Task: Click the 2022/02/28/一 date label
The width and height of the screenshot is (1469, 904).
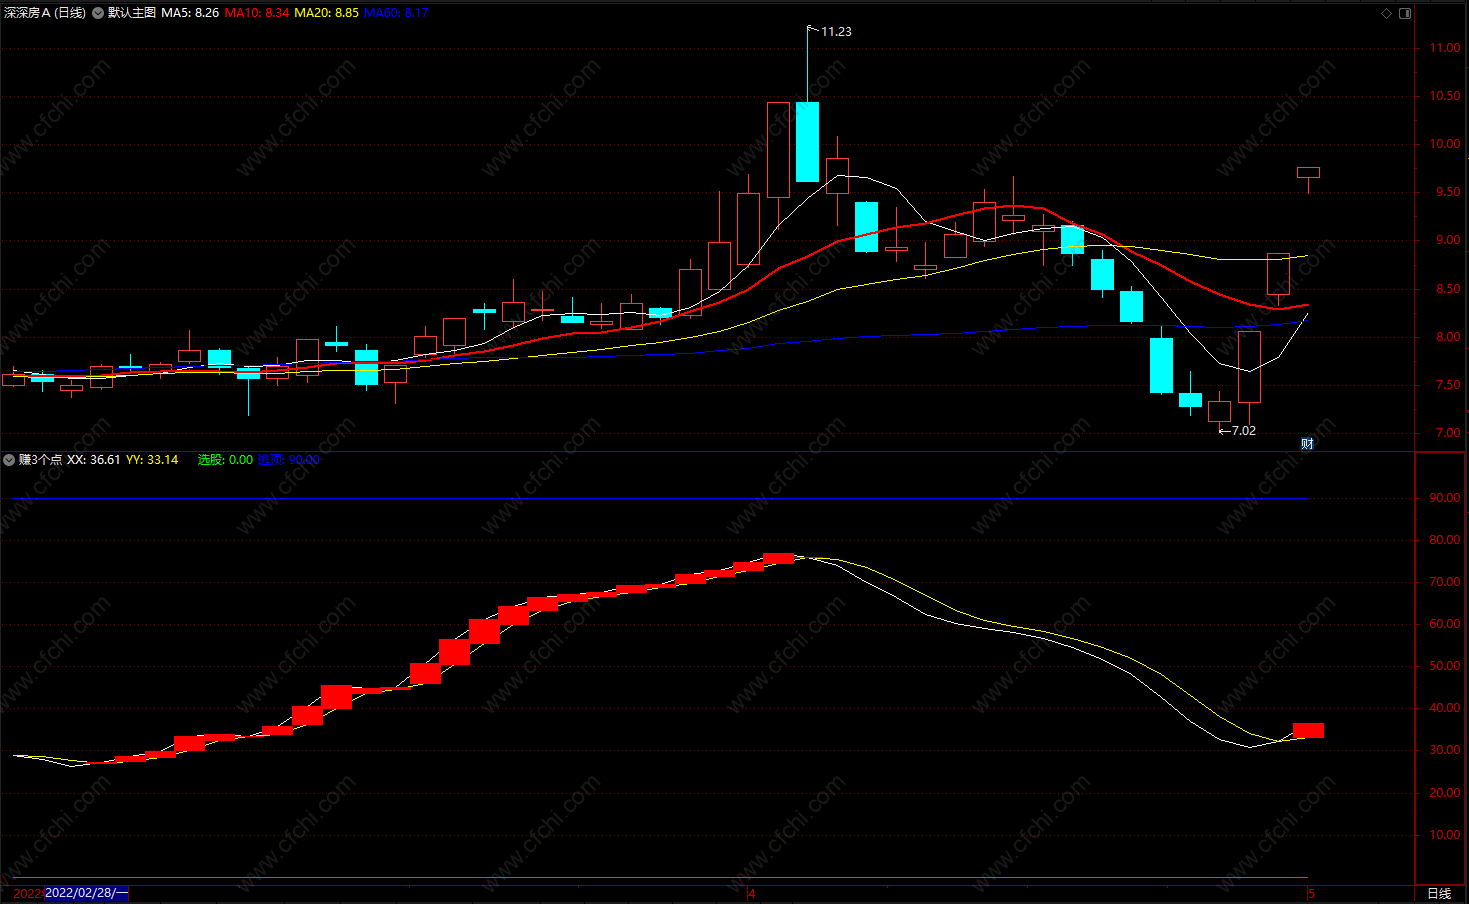Action: 87,893
